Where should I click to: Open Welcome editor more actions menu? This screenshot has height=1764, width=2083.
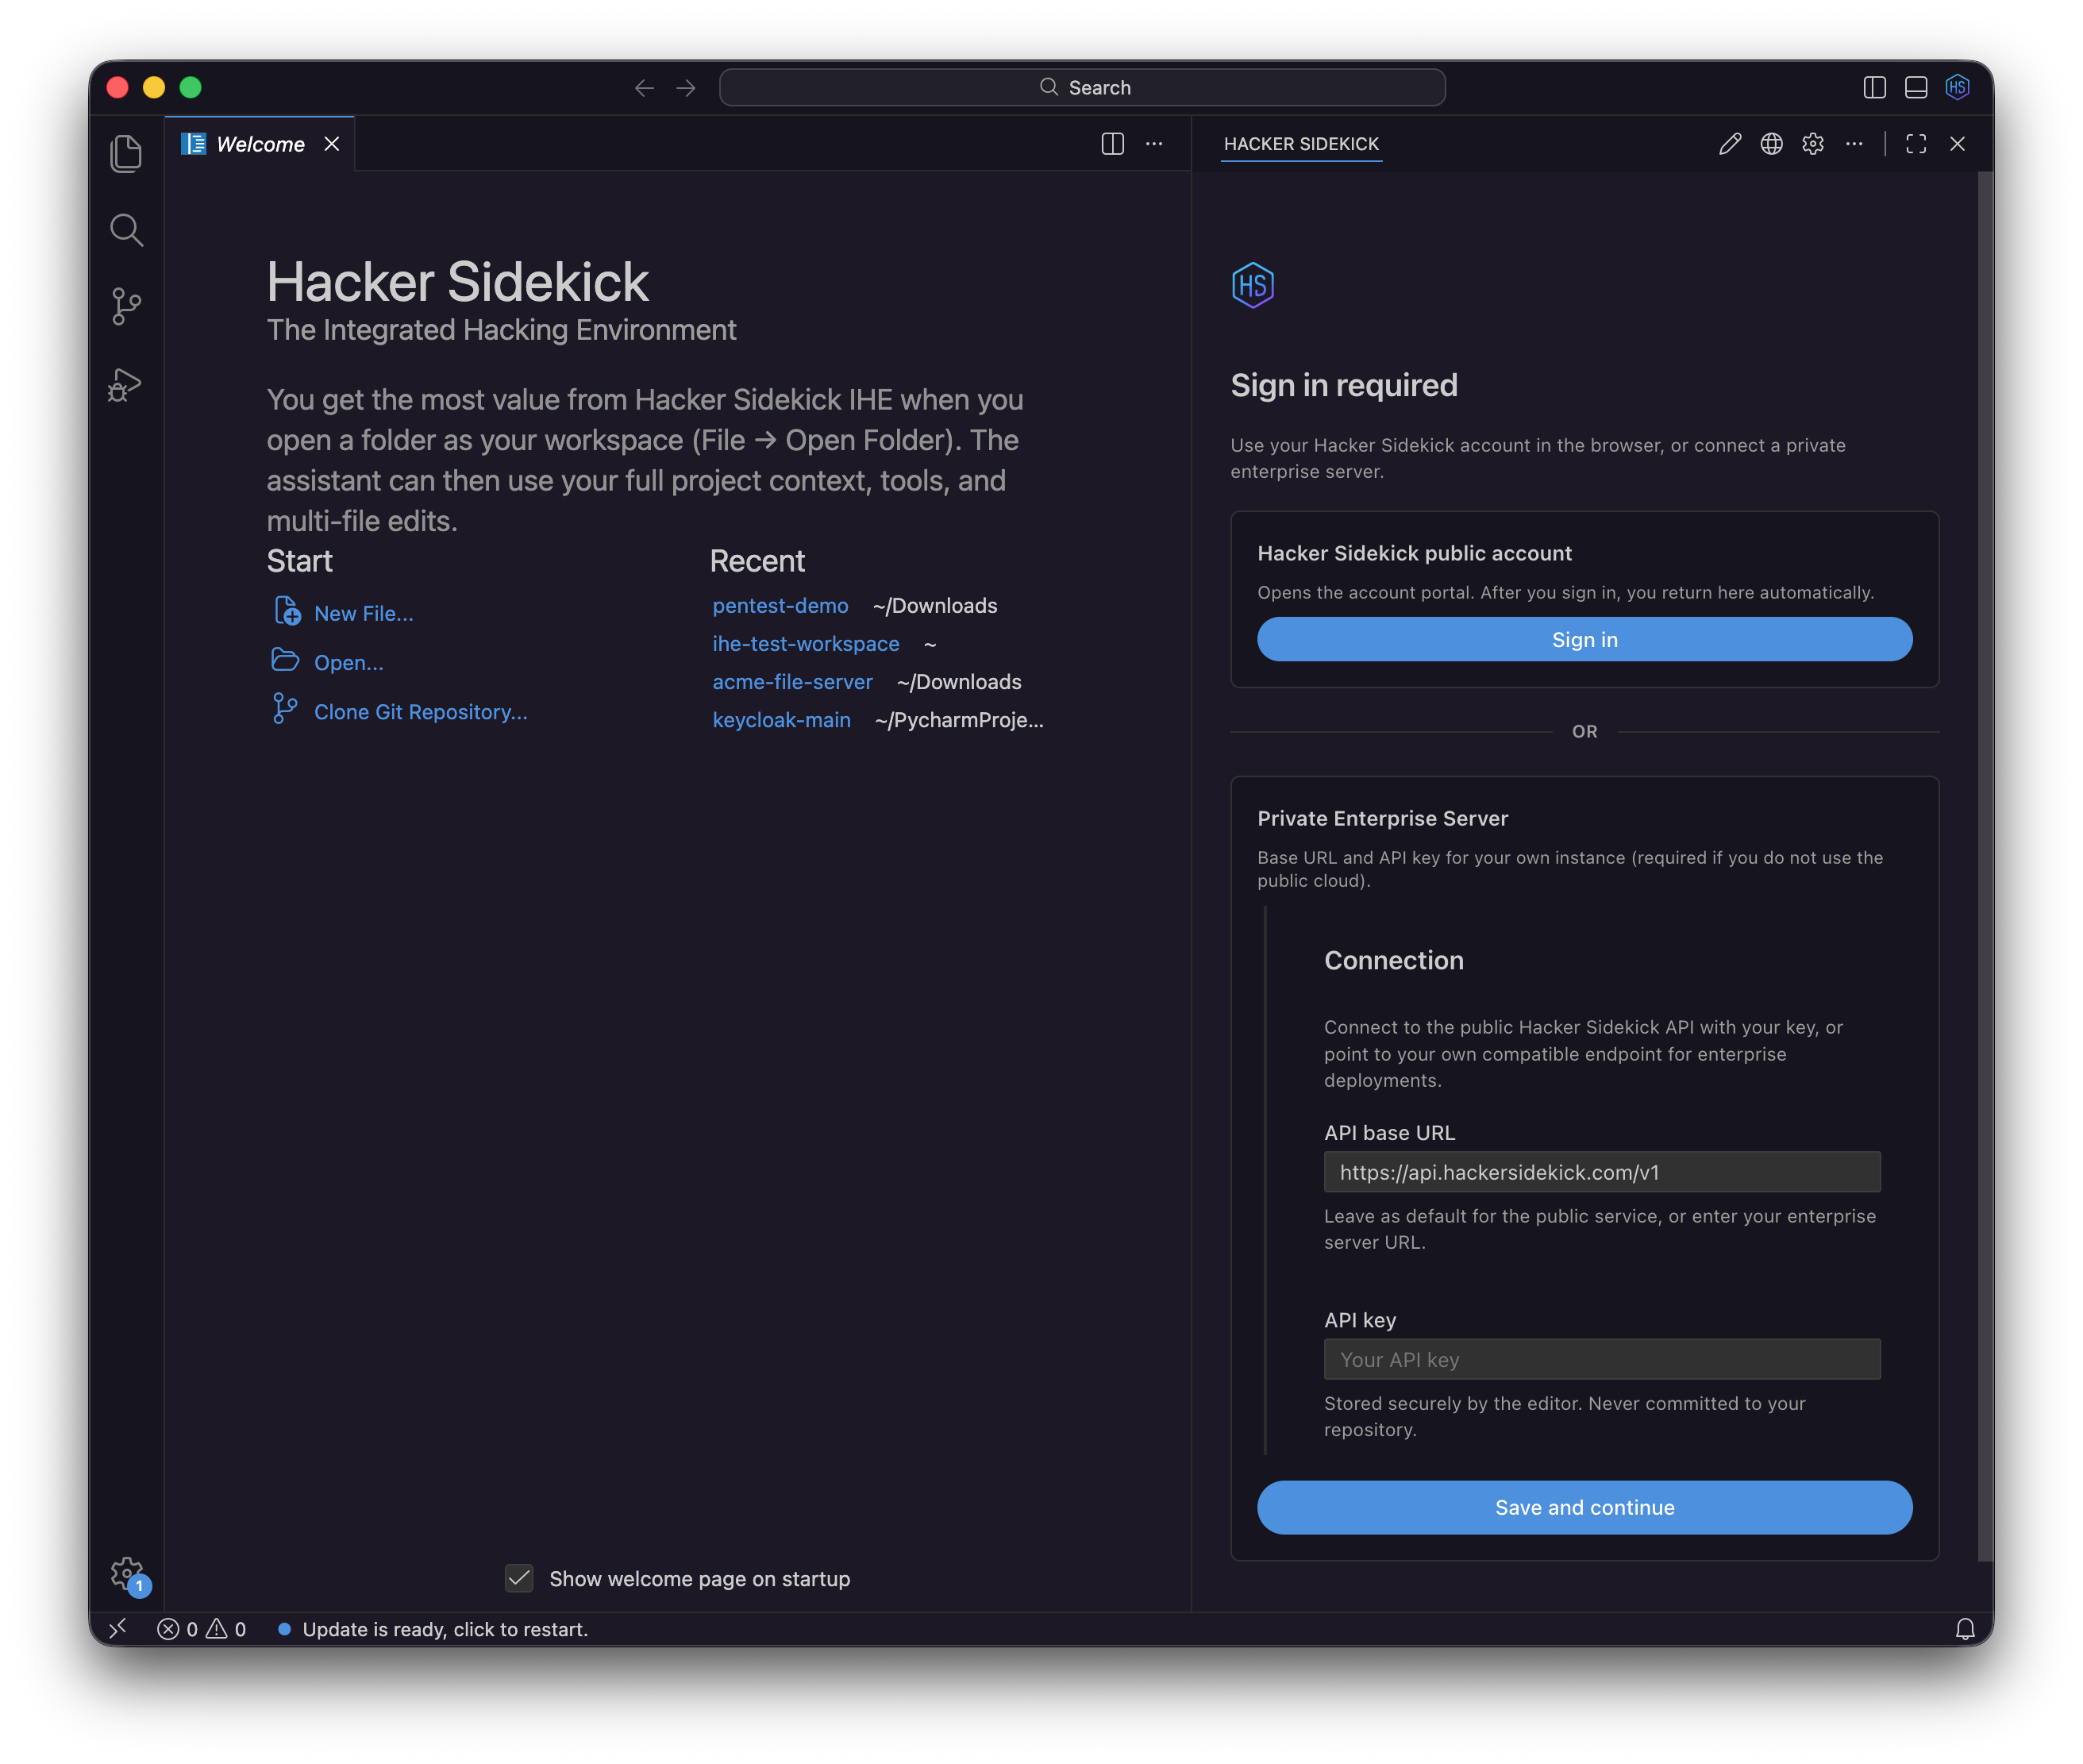[x=1154, y=144]
